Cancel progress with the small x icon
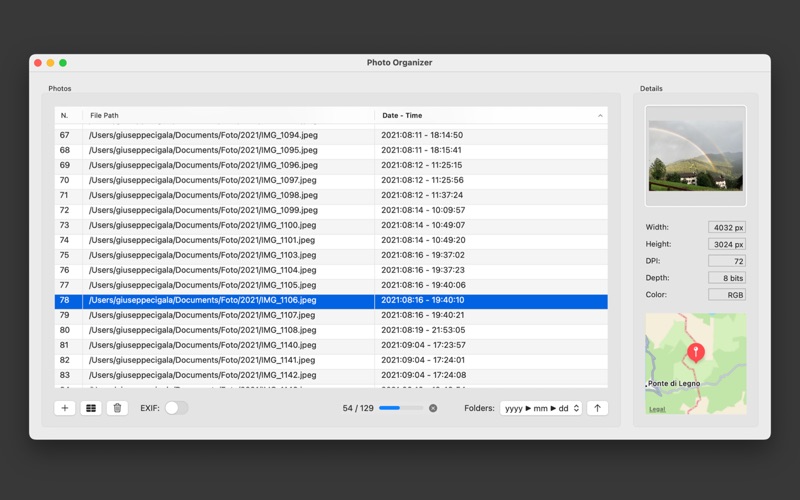The image size is (800, 500). point(433,408)
